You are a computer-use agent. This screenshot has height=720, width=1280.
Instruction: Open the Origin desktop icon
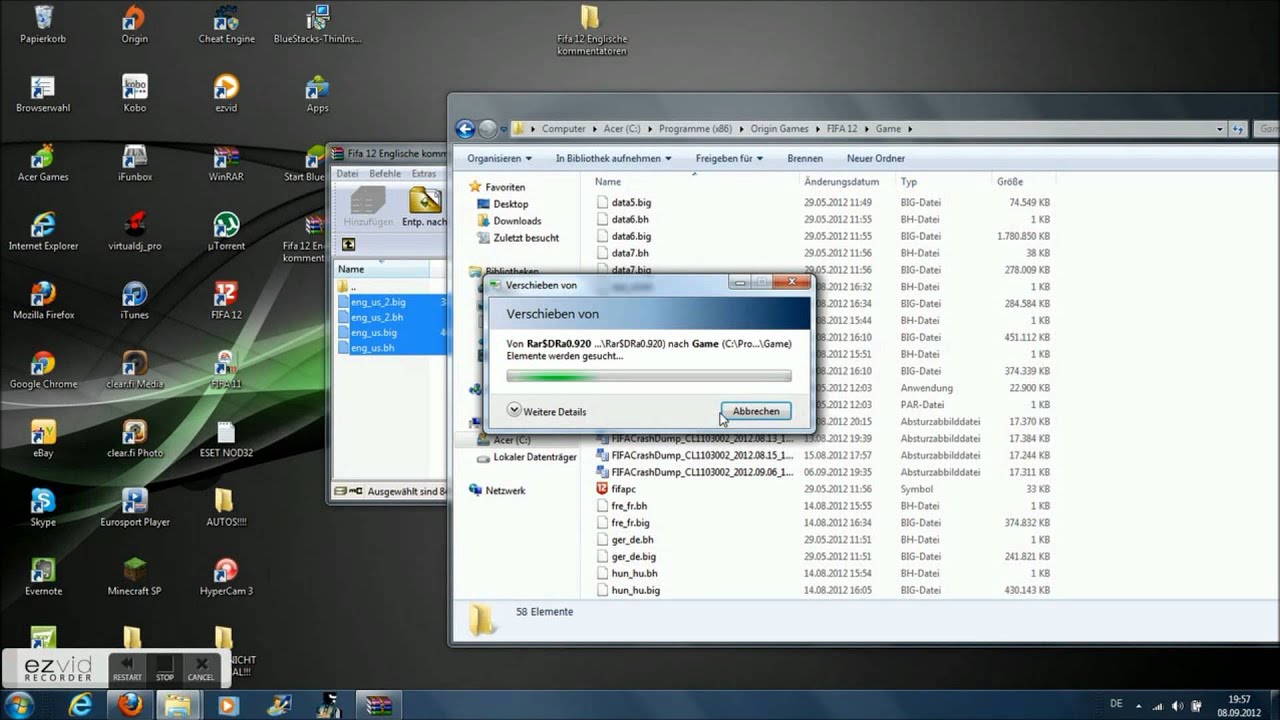tap(134, 26)
